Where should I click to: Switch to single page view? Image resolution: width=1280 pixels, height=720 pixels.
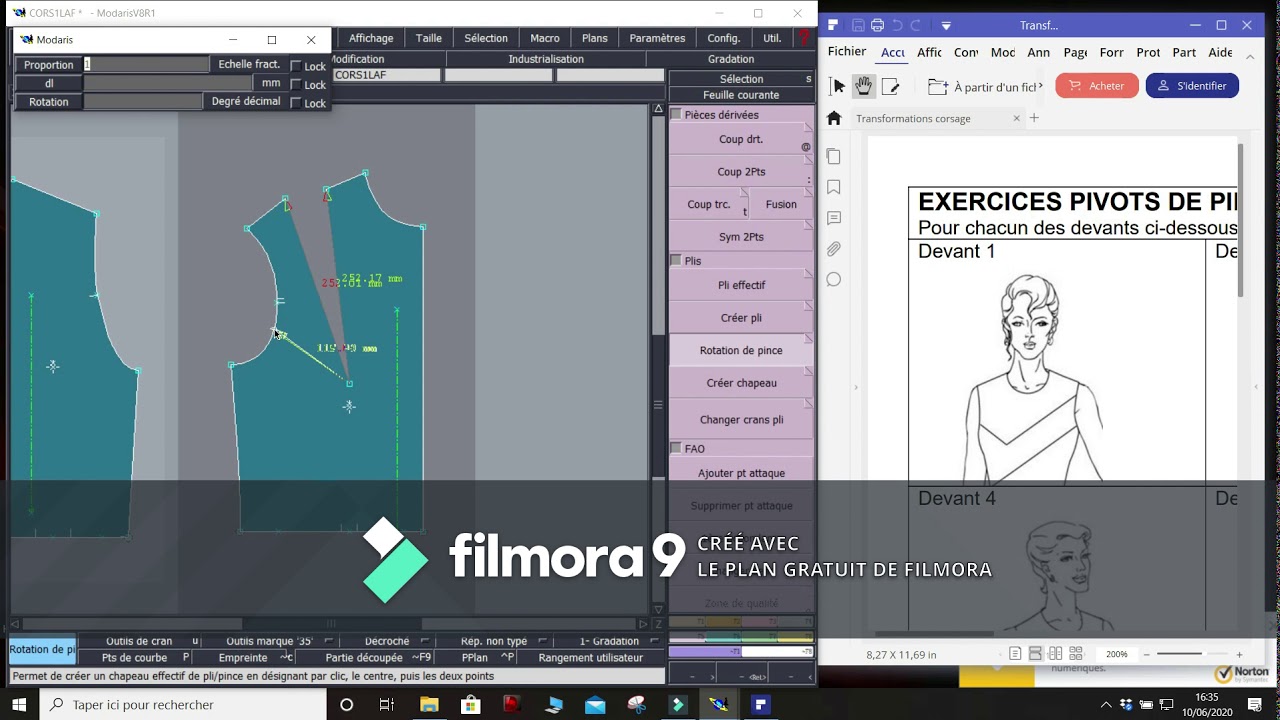click(1016, 654)
